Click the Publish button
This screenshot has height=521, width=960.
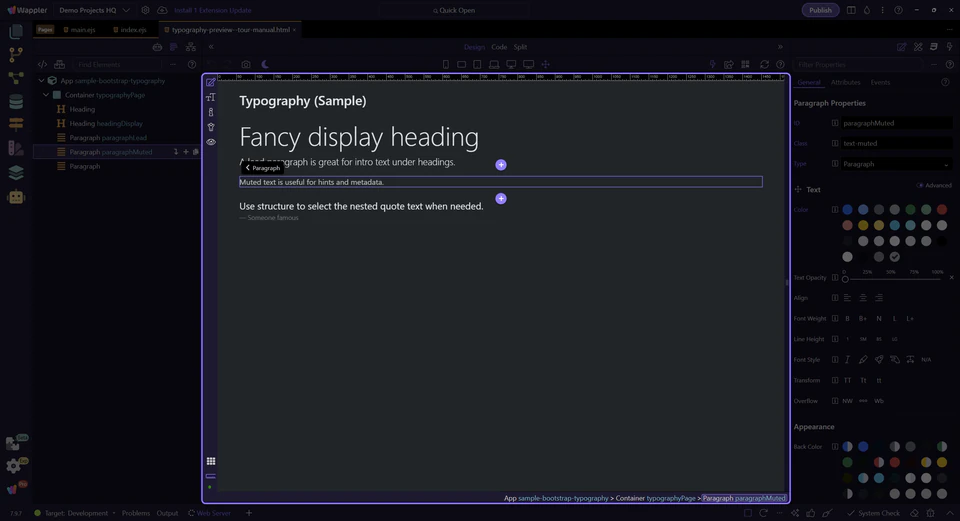820,10
